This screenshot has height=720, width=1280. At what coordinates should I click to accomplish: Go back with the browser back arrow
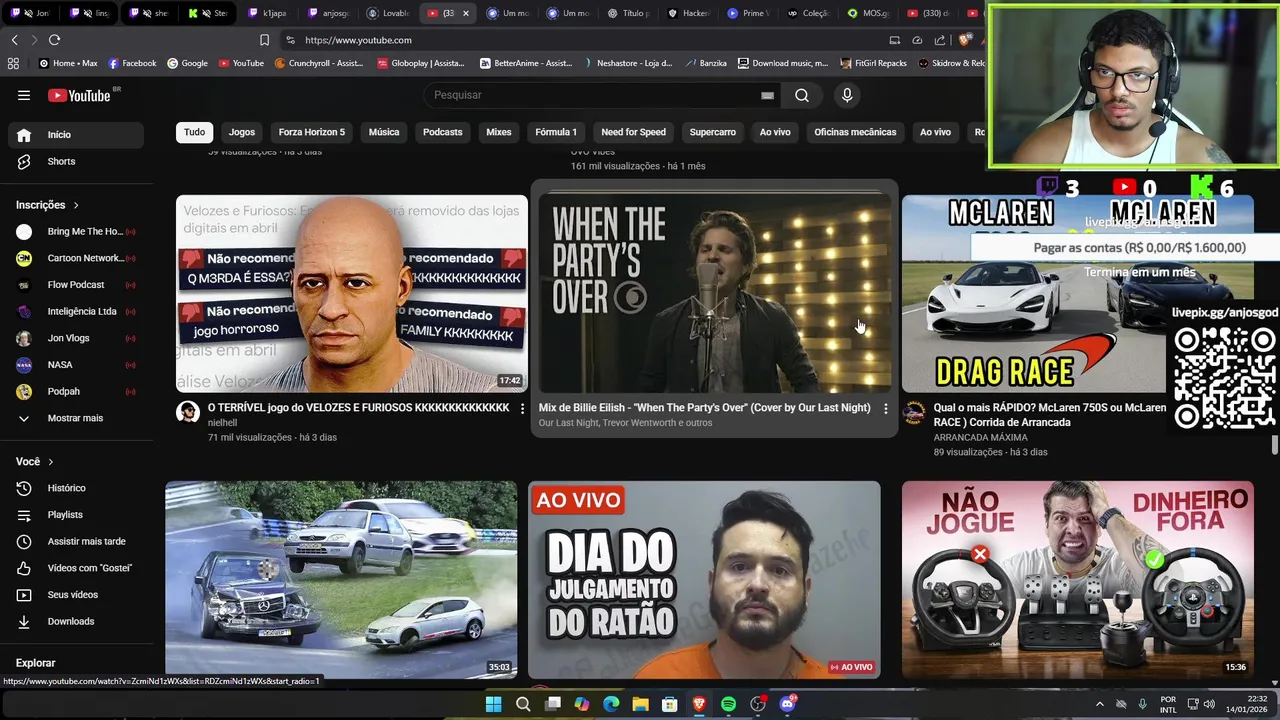pyautogui.click(x=14, y=40)
